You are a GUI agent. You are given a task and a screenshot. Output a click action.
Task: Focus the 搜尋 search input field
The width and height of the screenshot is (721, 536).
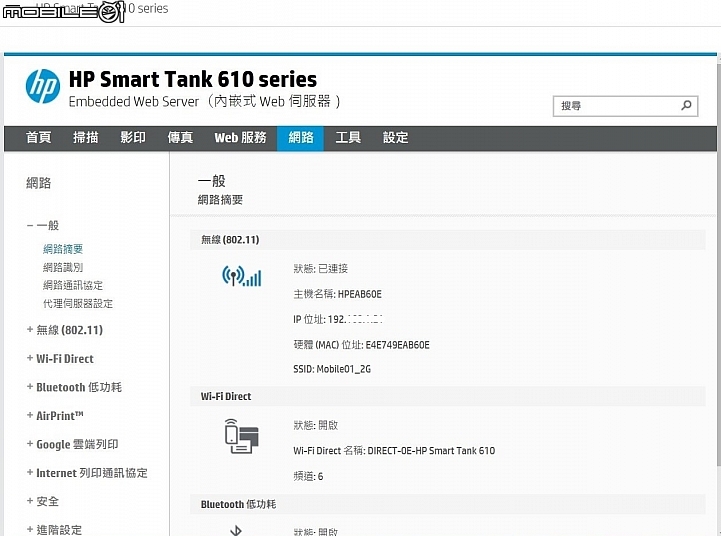[x=625, y=106]
